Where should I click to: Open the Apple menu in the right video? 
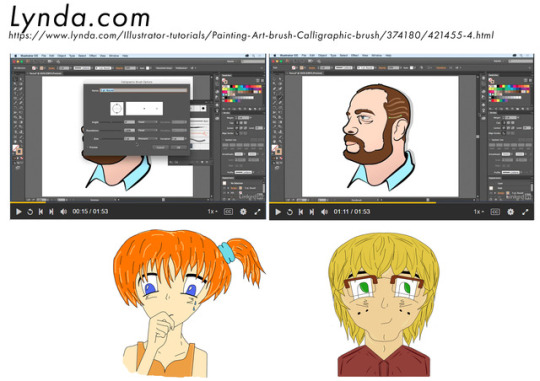(x=274, y=55)
